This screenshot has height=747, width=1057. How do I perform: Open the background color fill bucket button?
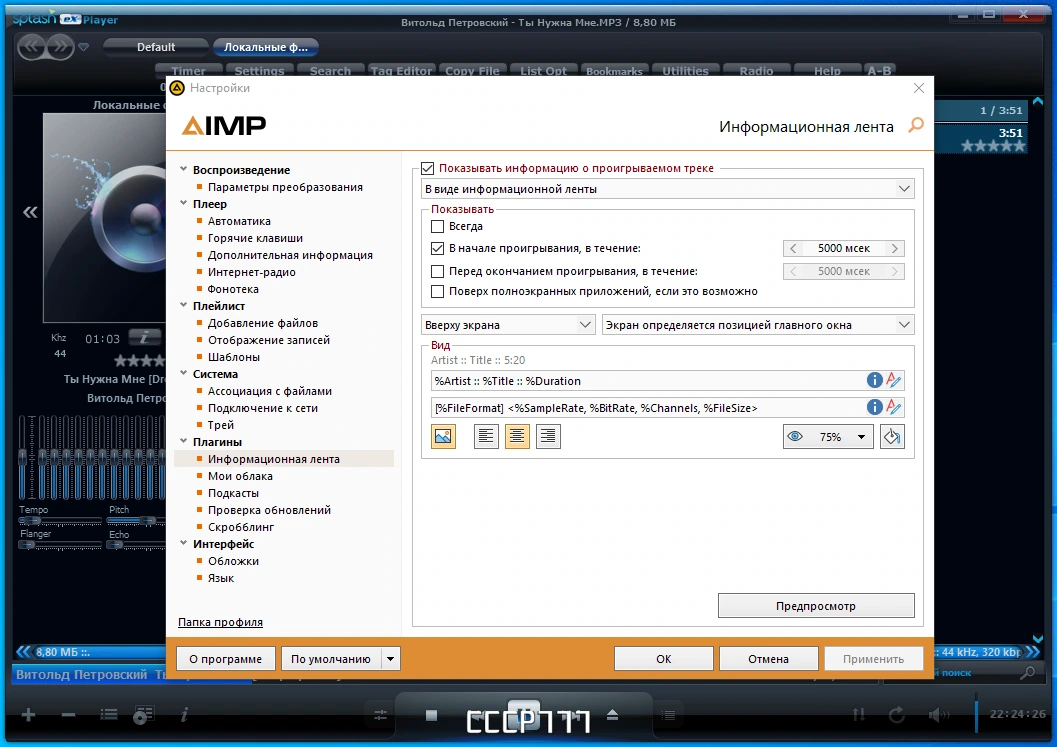click(892, 436)
